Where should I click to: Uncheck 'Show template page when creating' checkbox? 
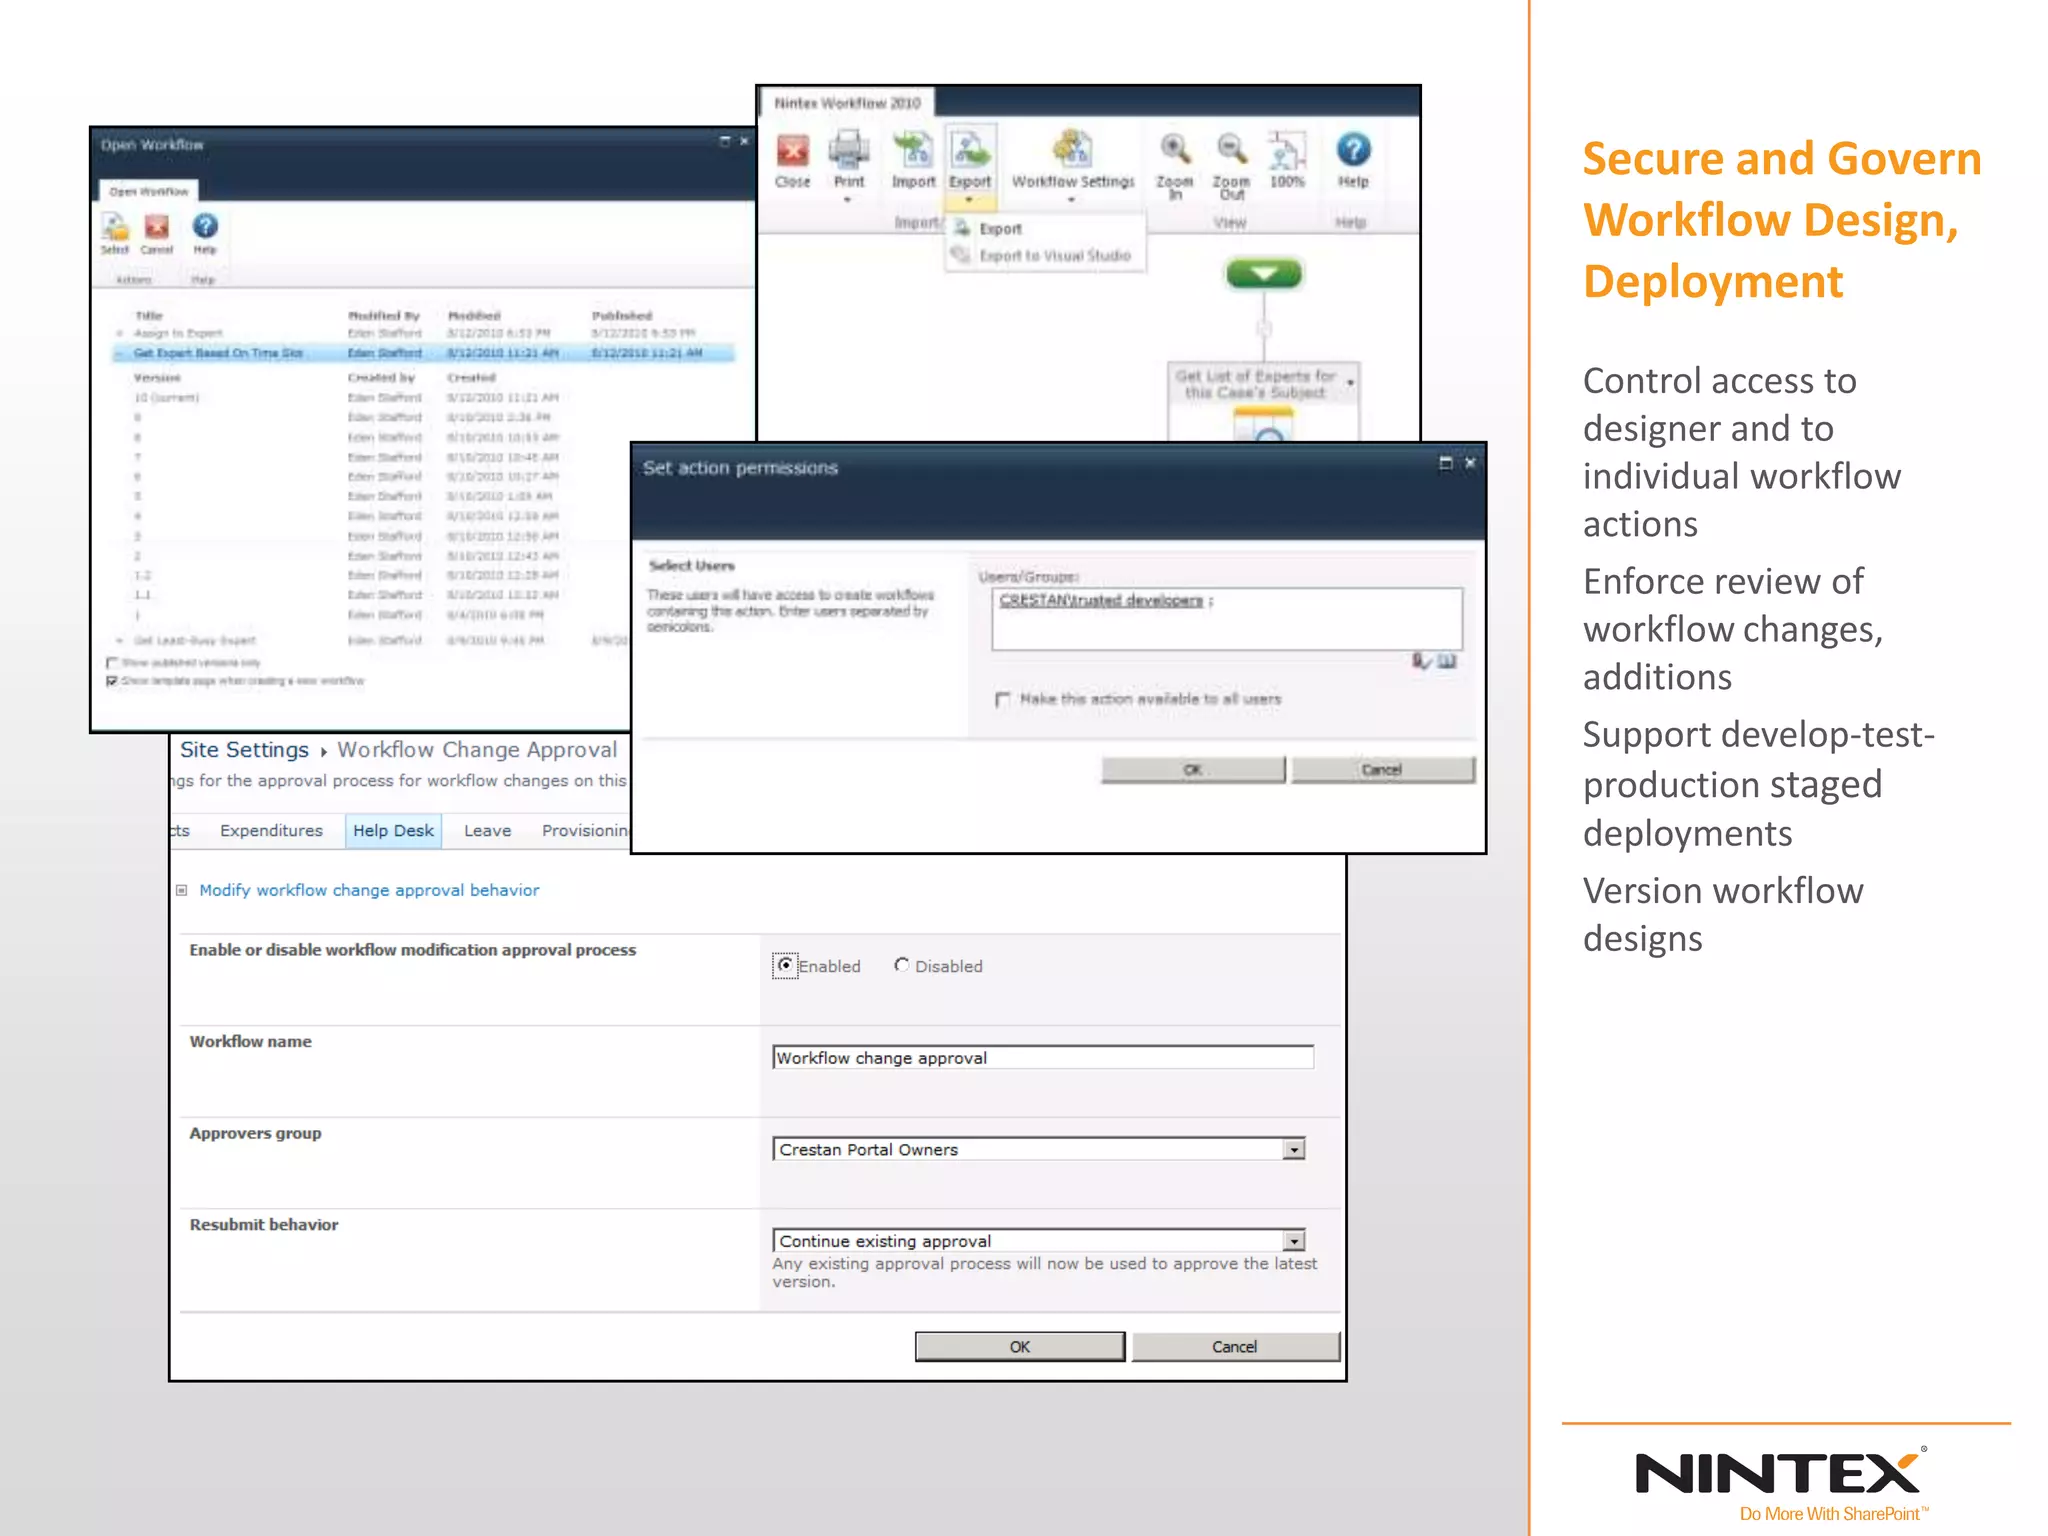pyautogui.click(x=112, y=681)
